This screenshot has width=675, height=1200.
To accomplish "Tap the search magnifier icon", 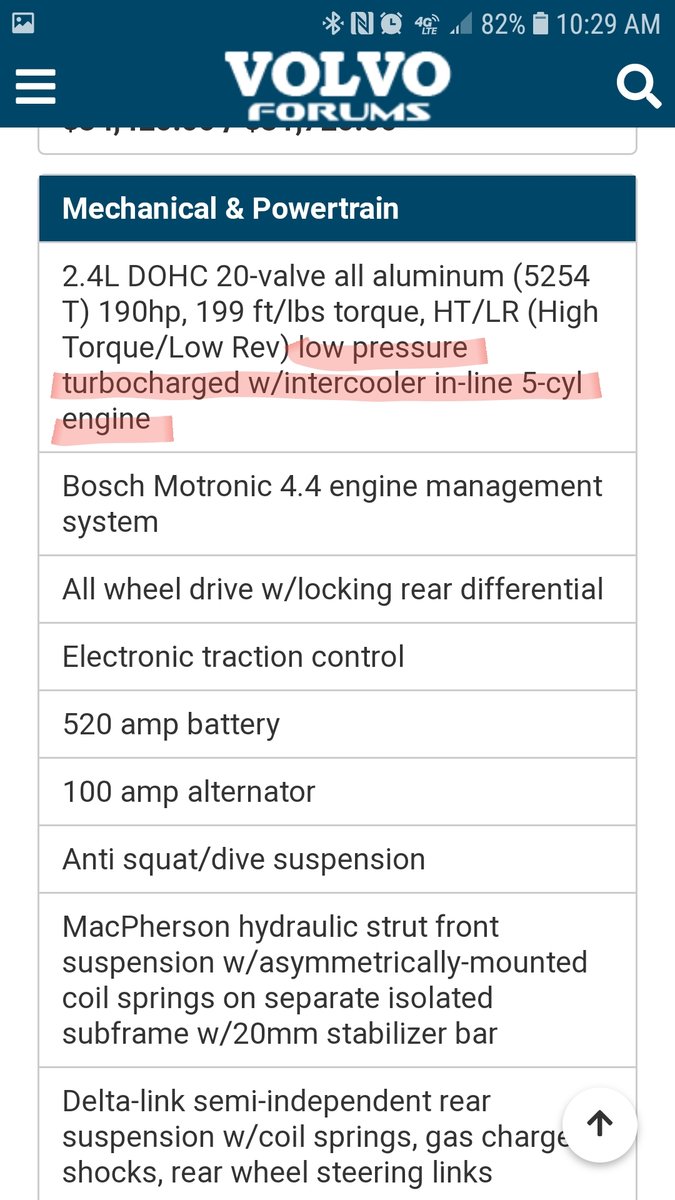I will point(639,86).
